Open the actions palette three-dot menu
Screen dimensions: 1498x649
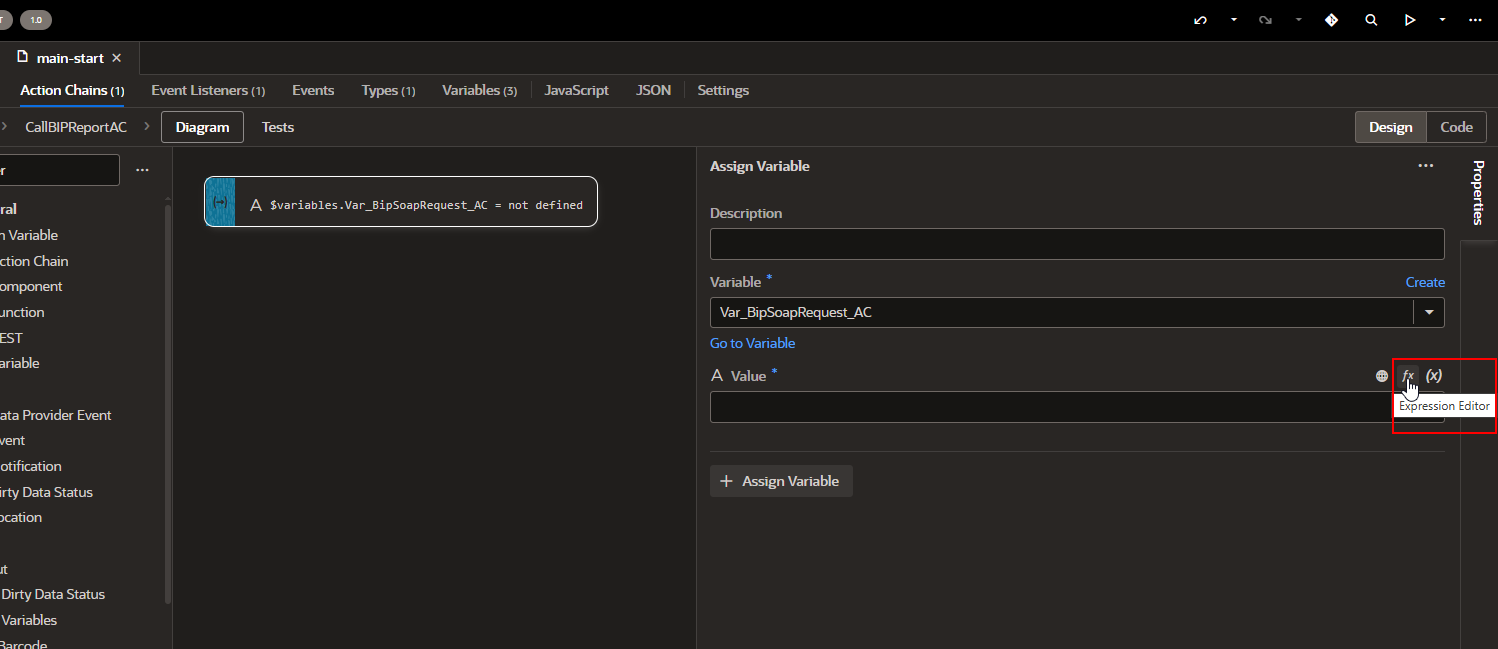tap(142, 170)
